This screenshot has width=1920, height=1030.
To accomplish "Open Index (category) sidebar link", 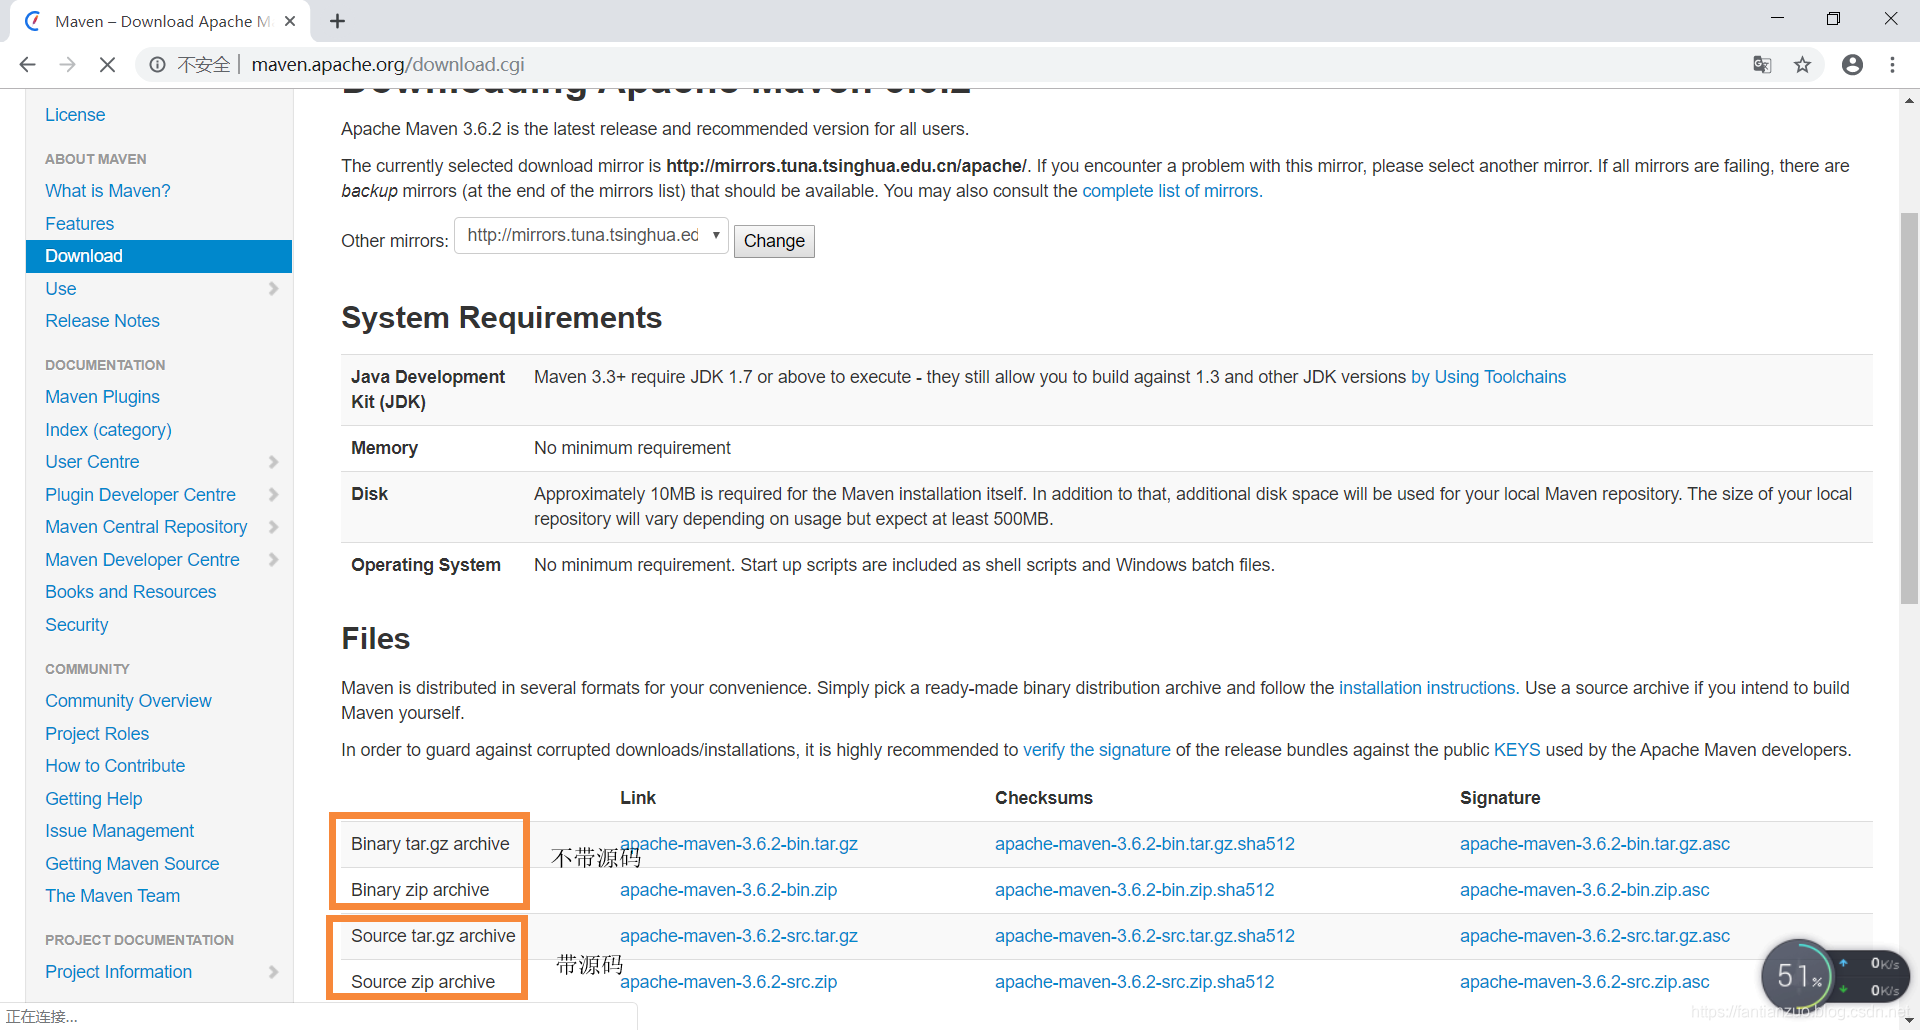I will 108,430.
